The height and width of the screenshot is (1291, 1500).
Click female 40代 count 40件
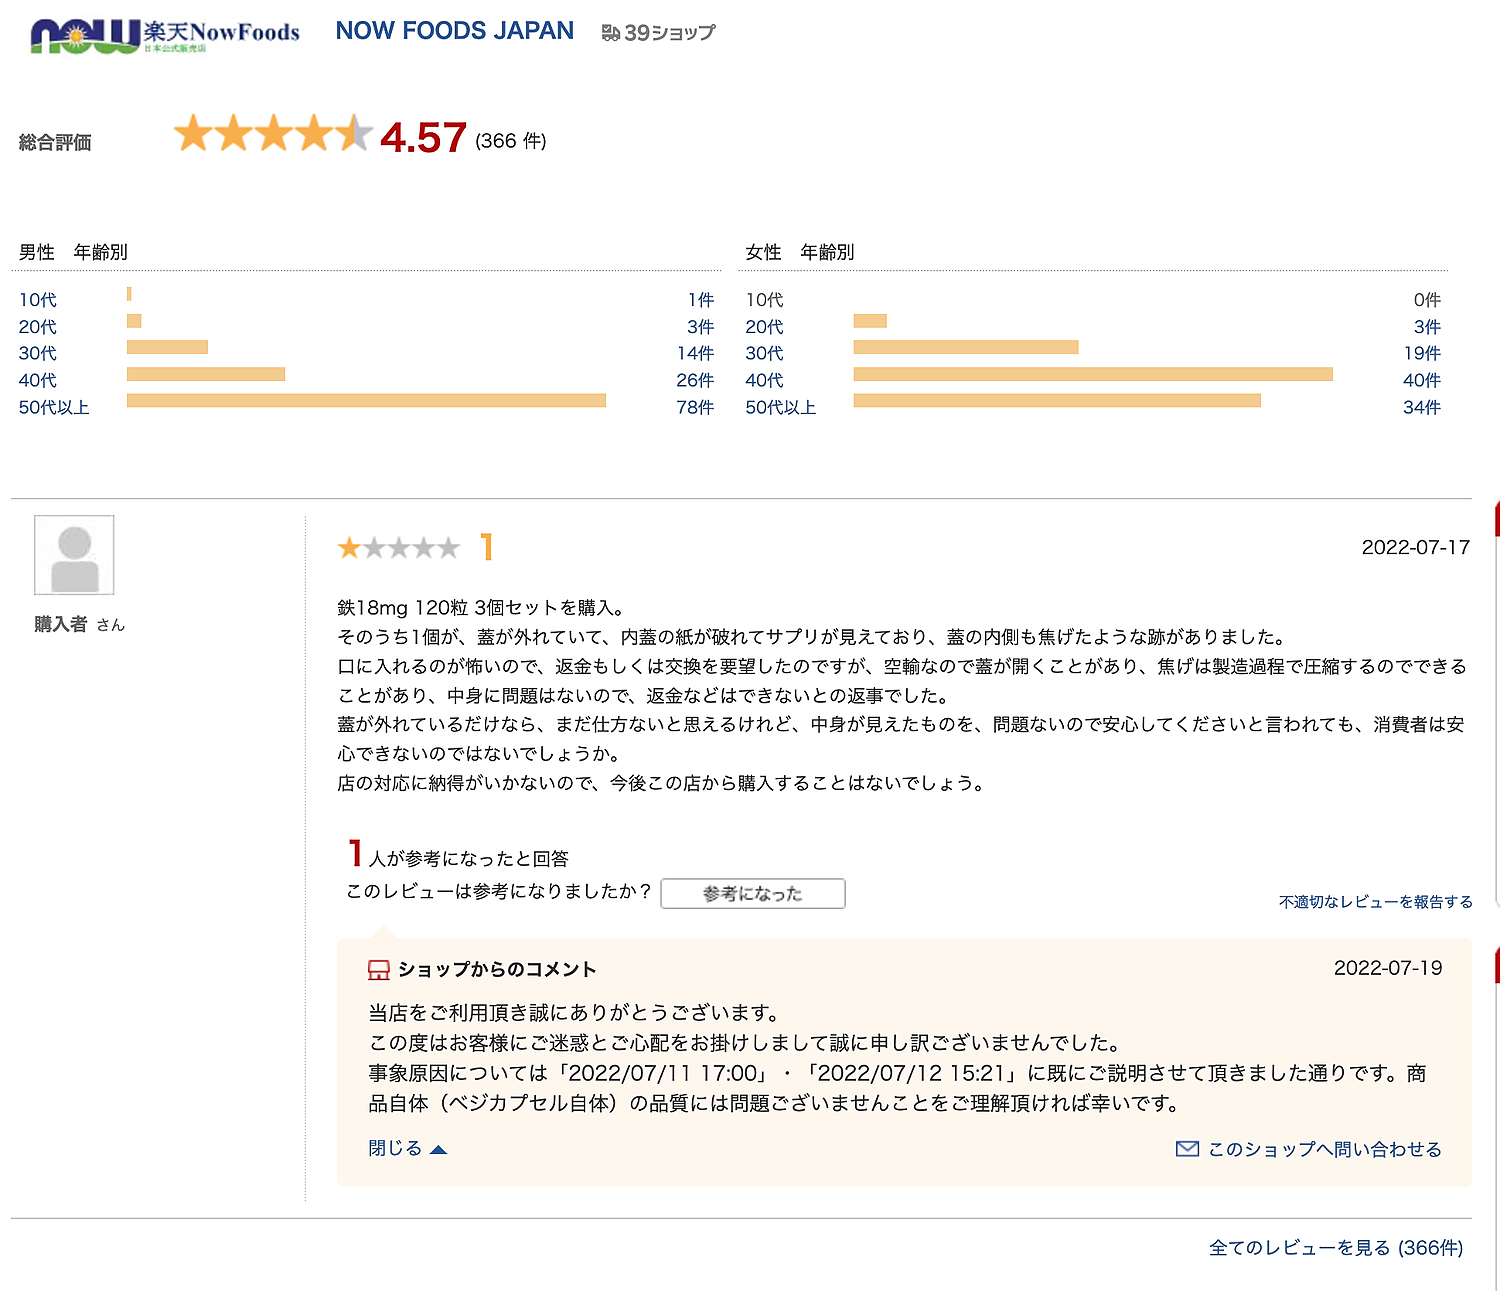tap(1422, 380)
